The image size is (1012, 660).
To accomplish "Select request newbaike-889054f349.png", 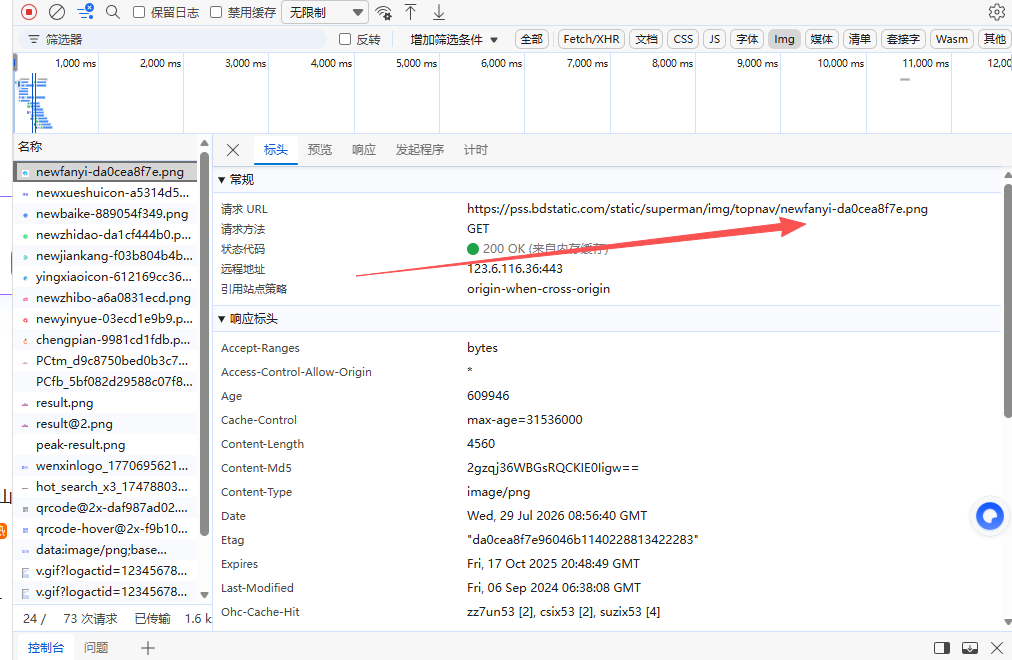I will [105, 214].
